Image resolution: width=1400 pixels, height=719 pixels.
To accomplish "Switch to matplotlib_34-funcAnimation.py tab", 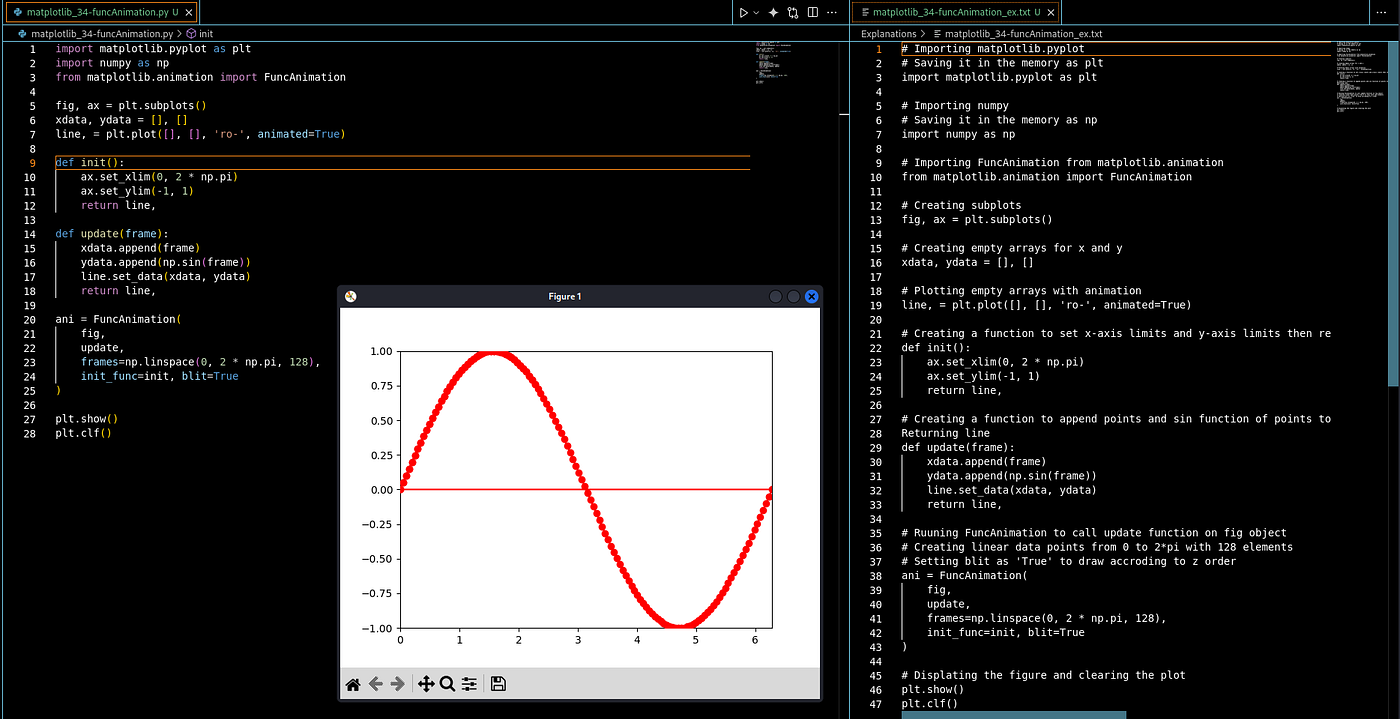I will pos(98,12).
